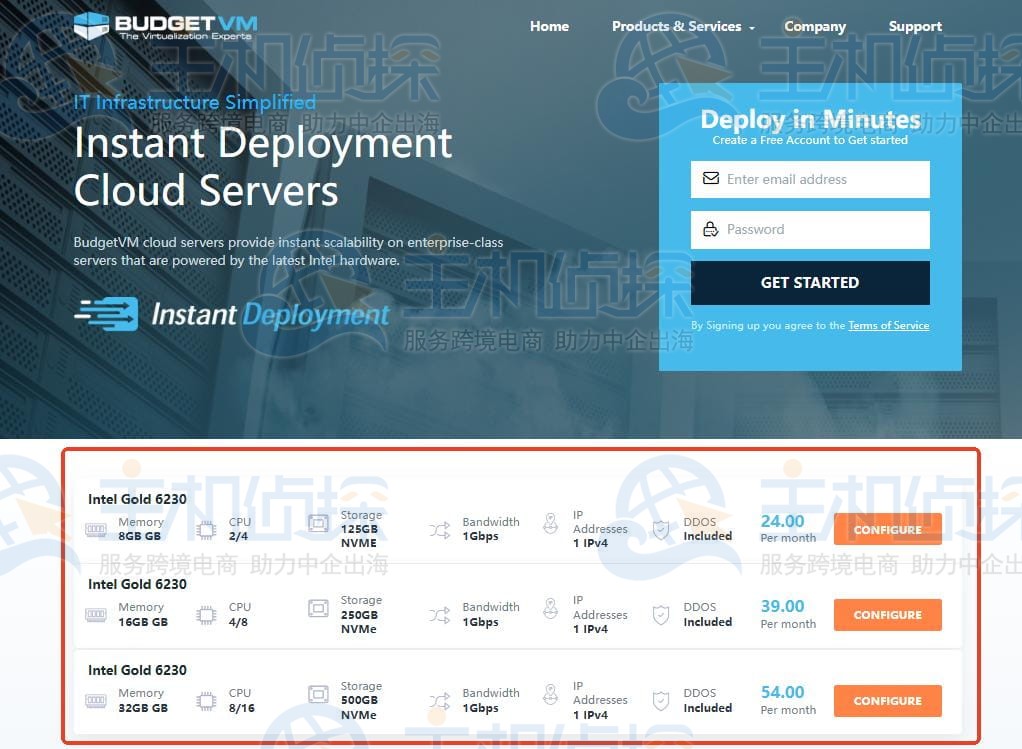1022x749 pixels.
Task: Configure the 54.00 per month plan
Action: tap(887, 701)
